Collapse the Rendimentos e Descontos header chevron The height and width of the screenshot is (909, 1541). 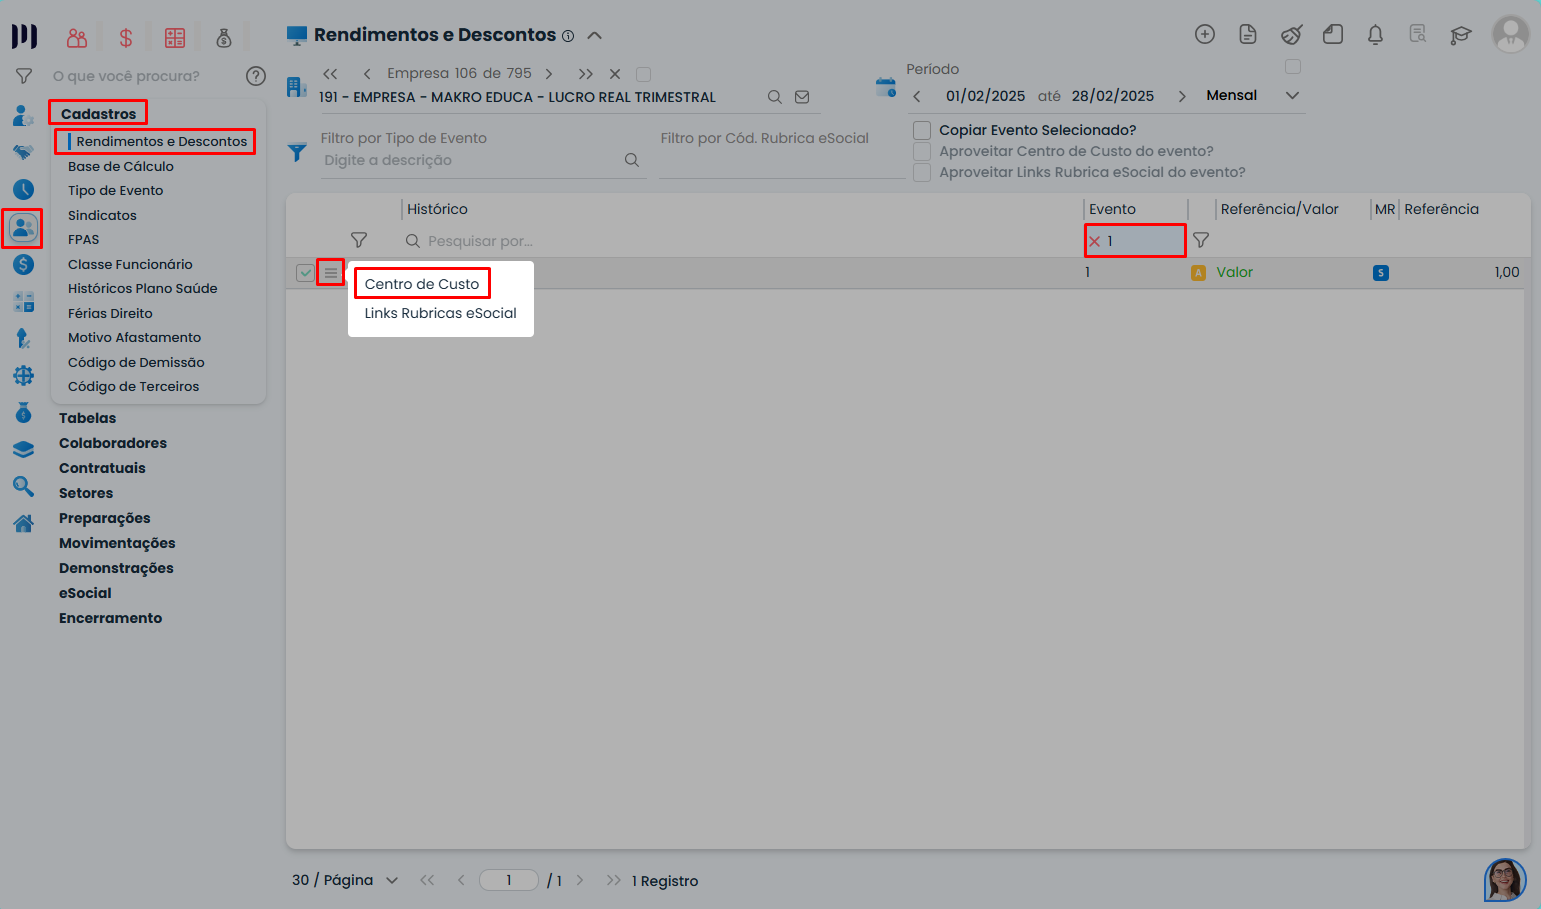[594, 33]
